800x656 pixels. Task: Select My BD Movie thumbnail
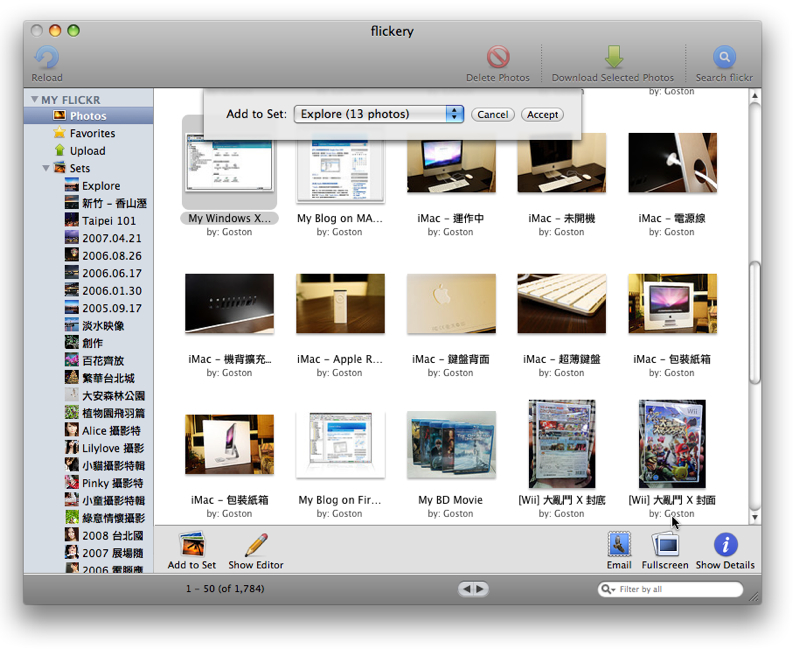click(451, 445)
